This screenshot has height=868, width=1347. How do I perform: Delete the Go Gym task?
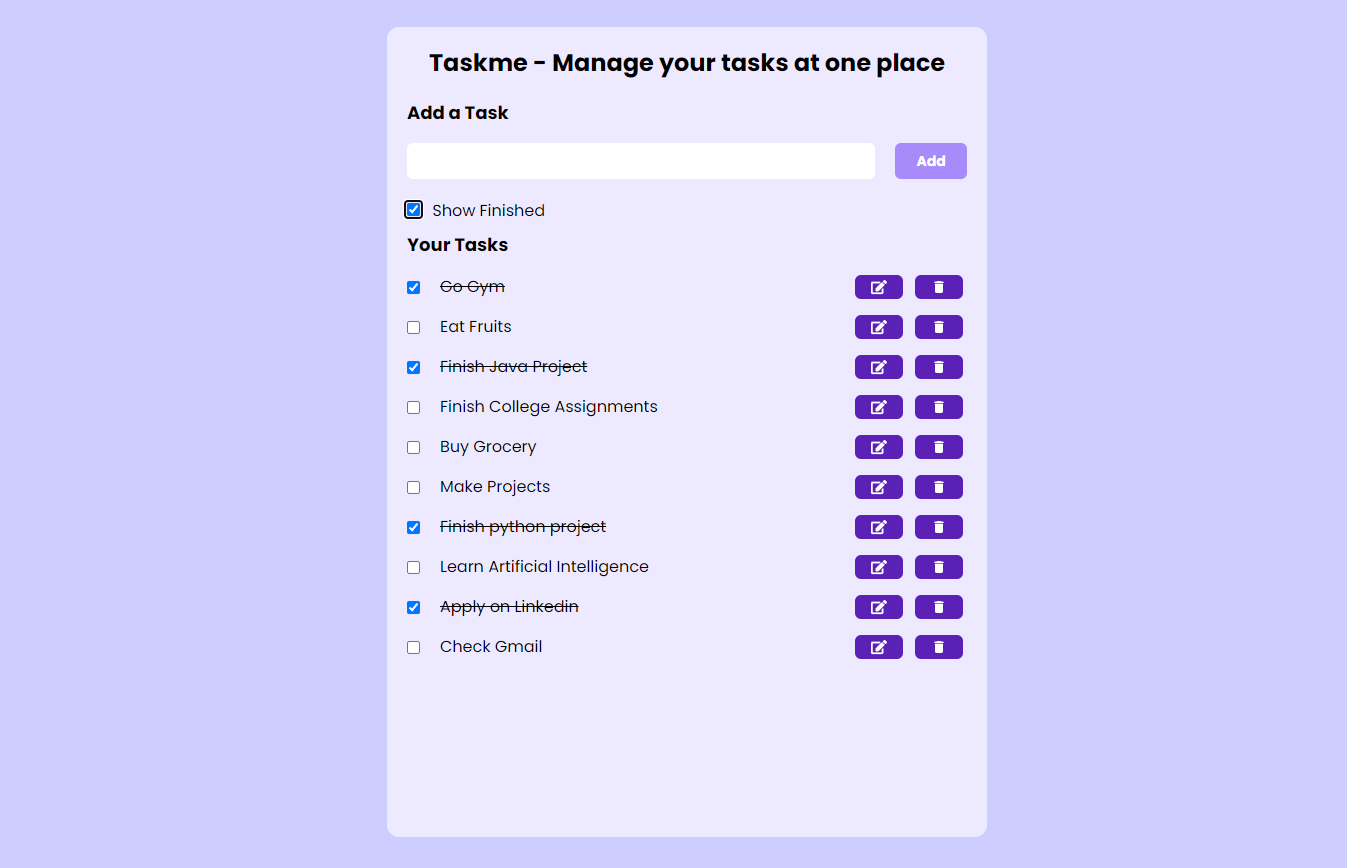(939, 287)
